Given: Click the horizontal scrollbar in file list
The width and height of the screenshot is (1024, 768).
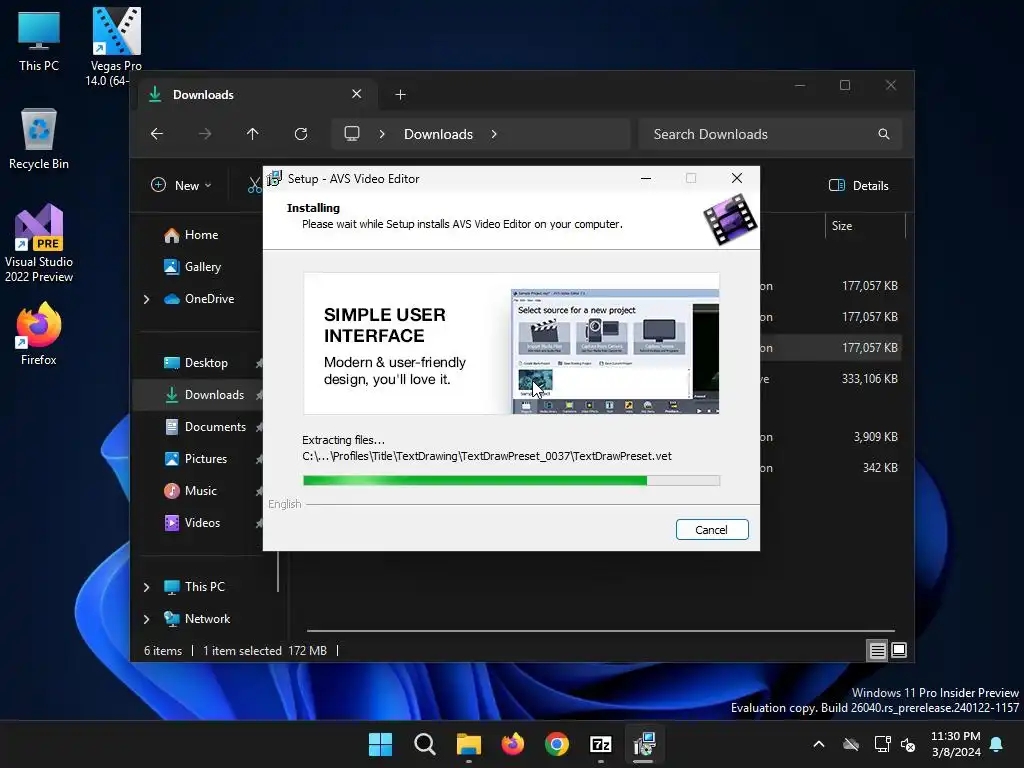Looking at the screenshot, I should tap(600, 631).
